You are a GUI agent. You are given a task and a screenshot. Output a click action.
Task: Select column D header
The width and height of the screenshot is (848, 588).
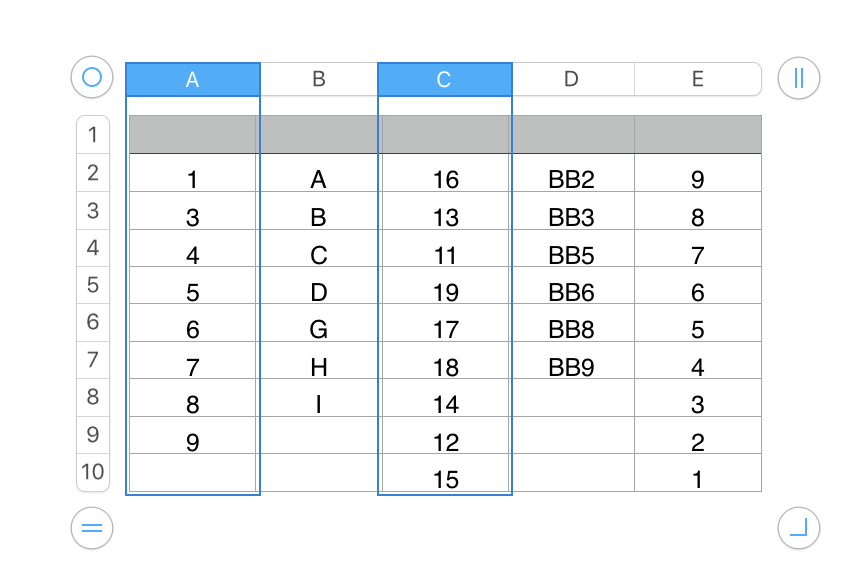tap(571, 80)
